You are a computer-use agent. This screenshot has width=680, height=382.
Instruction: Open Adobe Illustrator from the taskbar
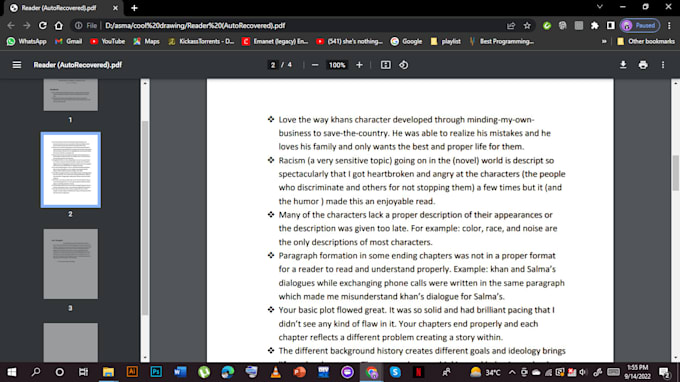(132, 372)
